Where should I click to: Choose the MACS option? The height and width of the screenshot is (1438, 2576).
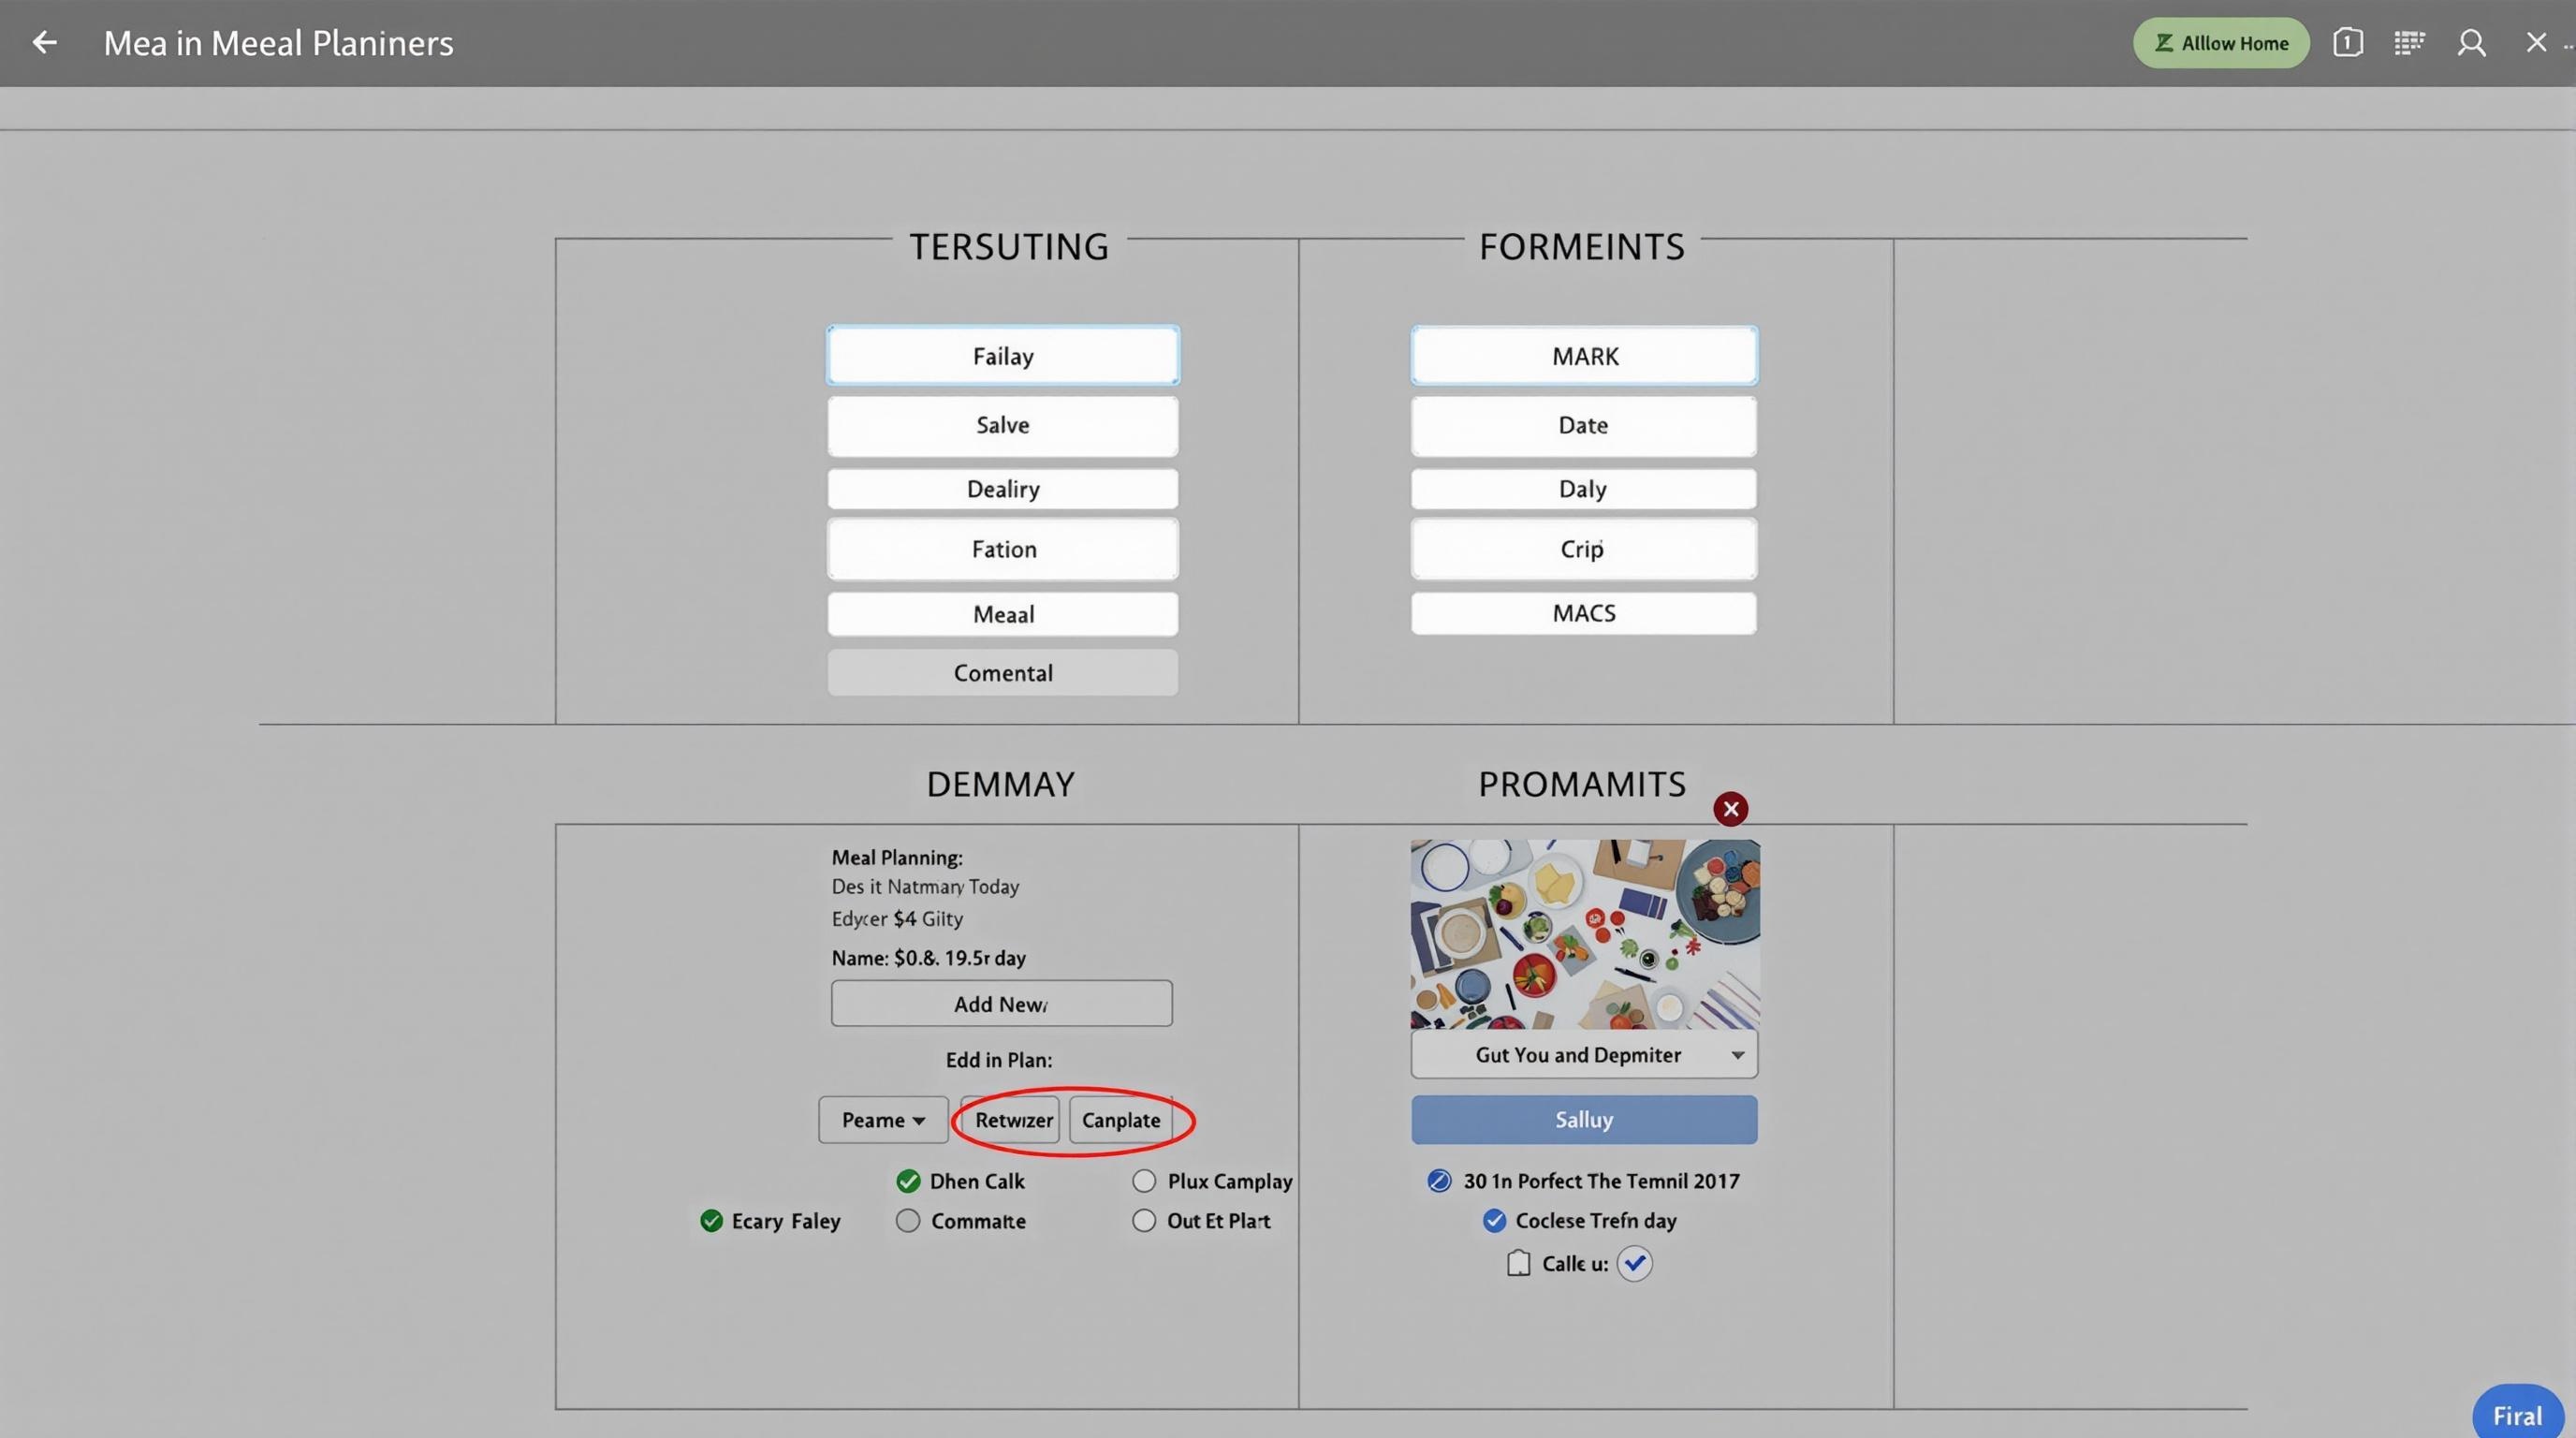point(1583,613)
